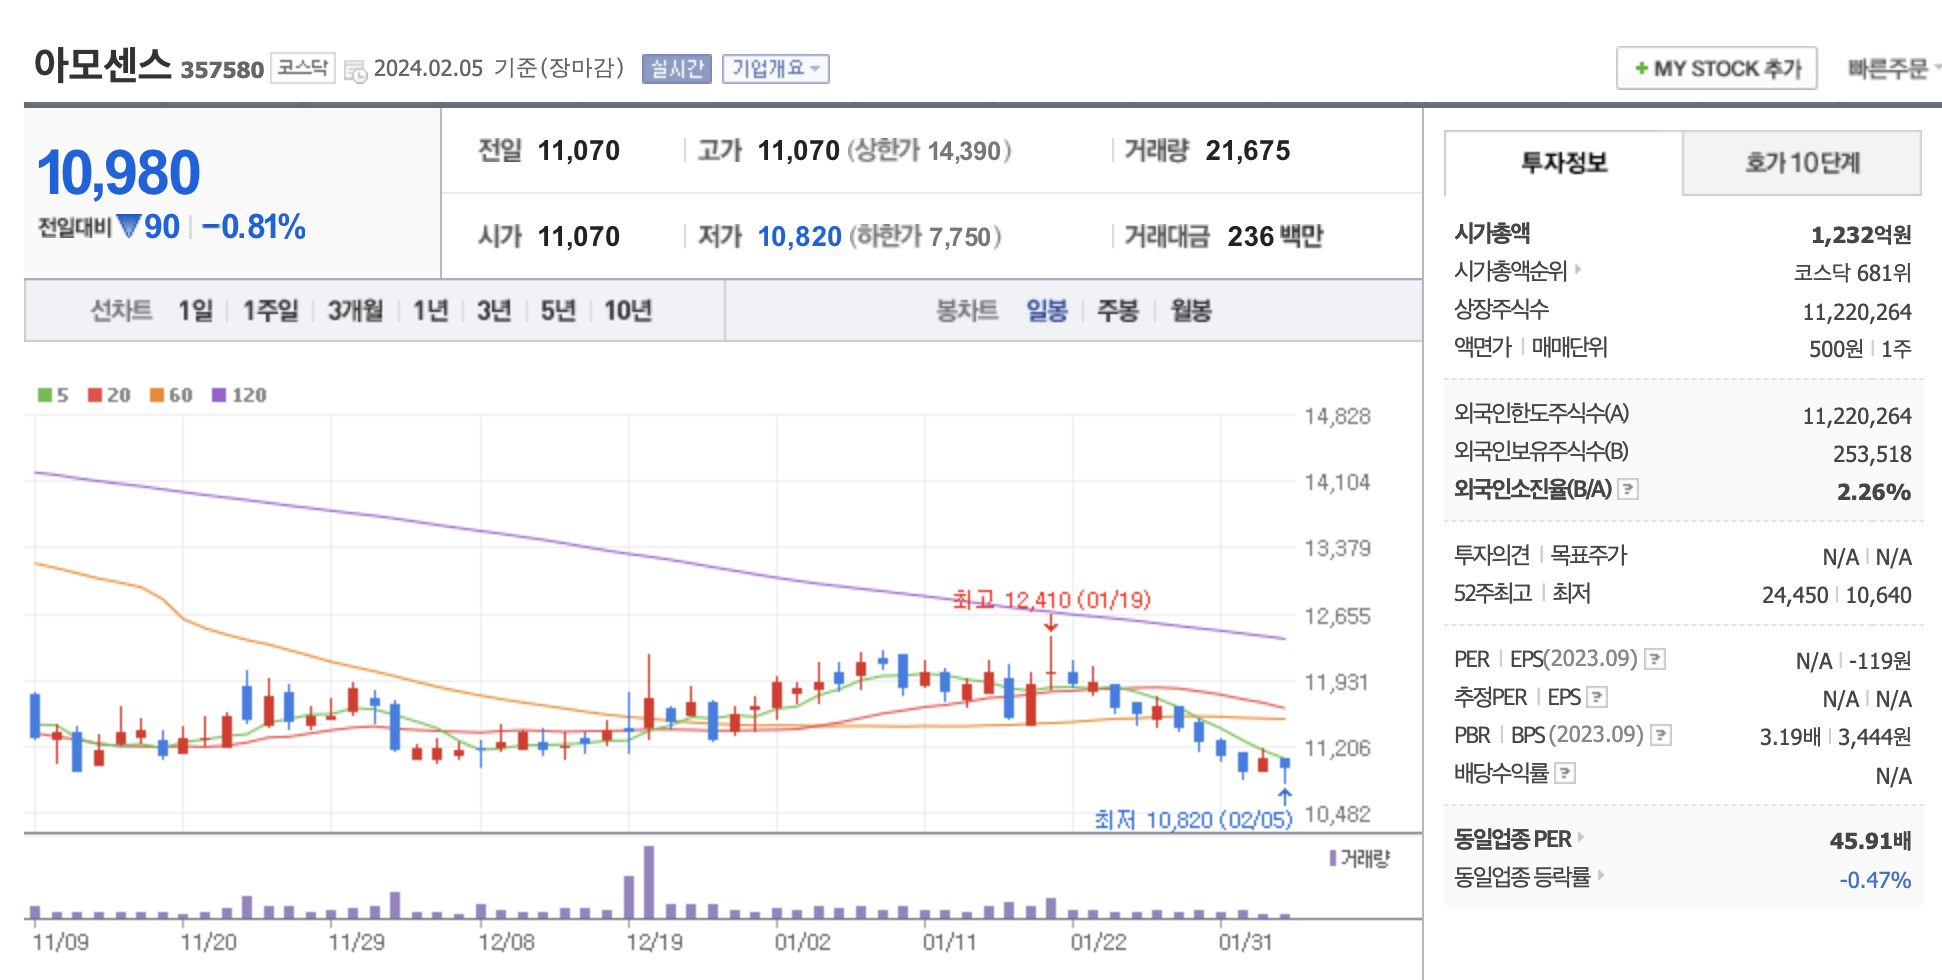Open calendar icon beside the 2024.02.05 date
The image size is (1942, 980).
pyautogui.click(x=355, y=70)
